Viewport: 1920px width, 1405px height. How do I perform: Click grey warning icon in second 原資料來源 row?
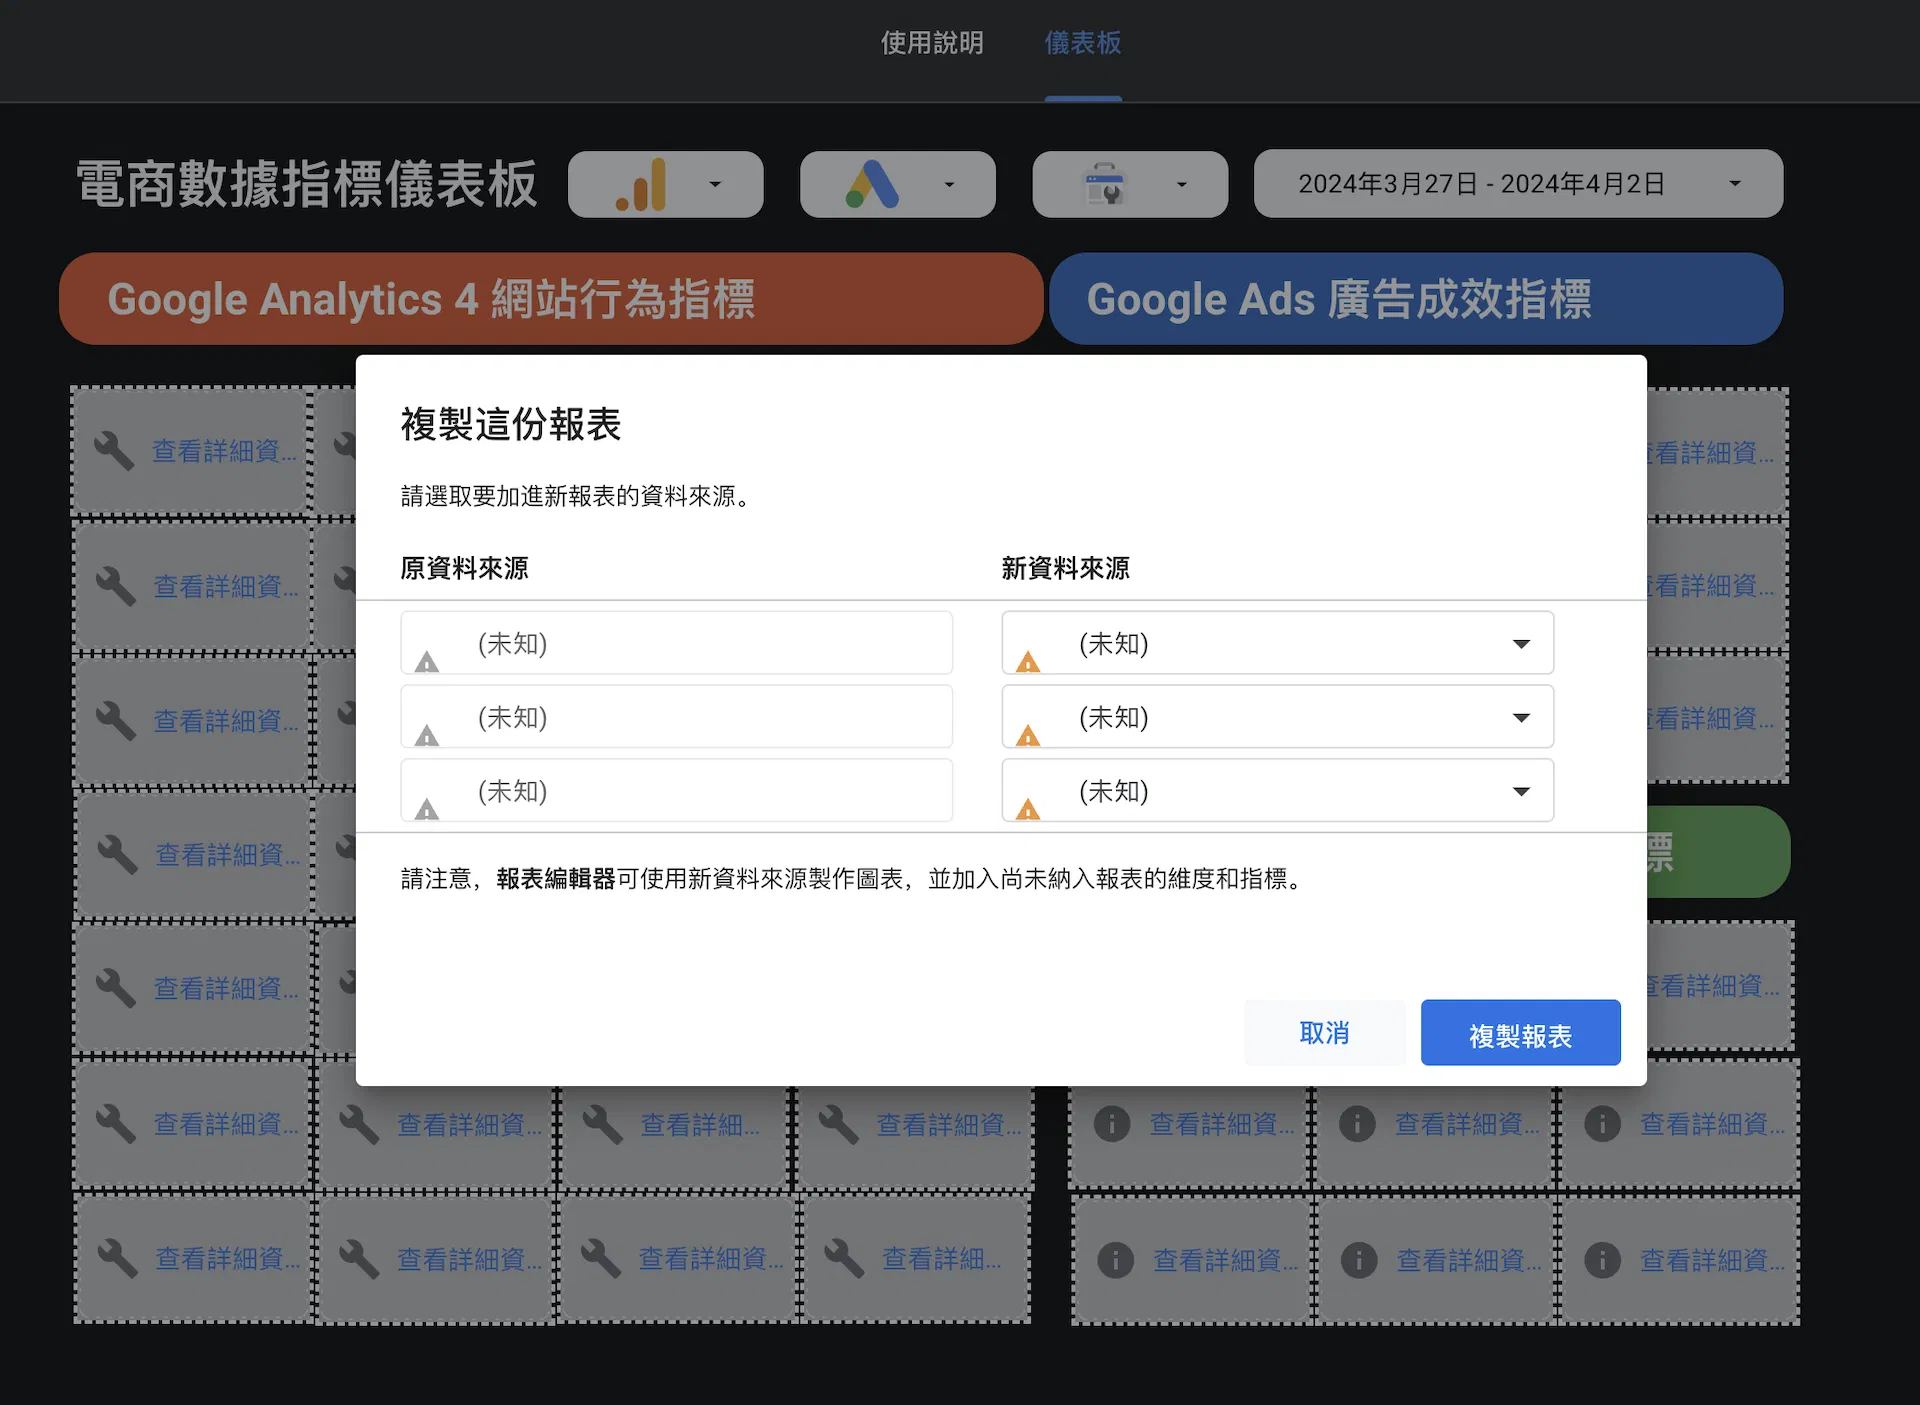(427, 736)
